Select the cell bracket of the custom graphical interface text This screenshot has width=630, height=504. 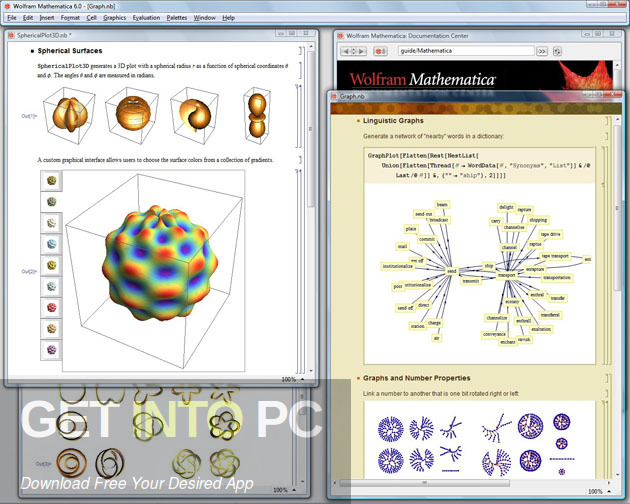(301, 160)
